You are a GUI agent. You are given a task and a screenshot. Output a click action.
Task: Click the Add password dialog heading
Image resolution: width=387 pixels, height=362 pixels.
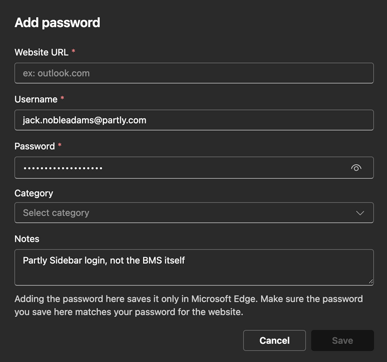(x=57, y=23)
